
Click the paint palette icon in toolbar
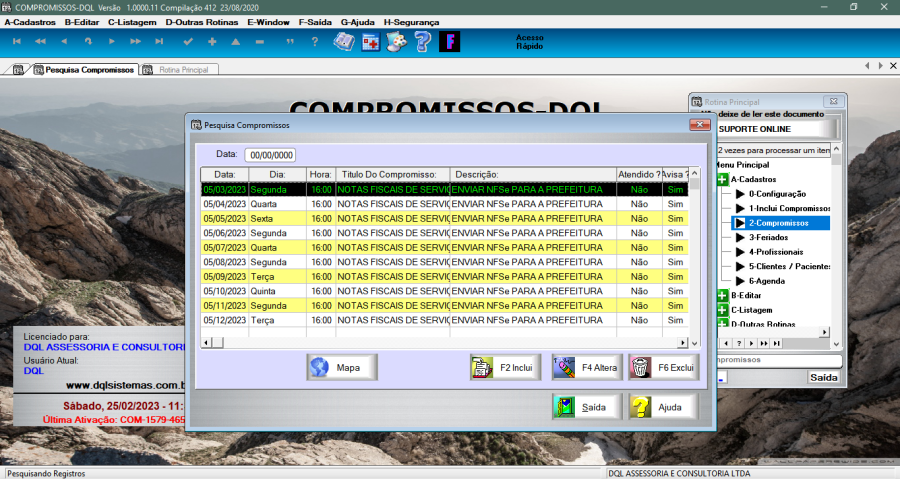click(397, 42)
